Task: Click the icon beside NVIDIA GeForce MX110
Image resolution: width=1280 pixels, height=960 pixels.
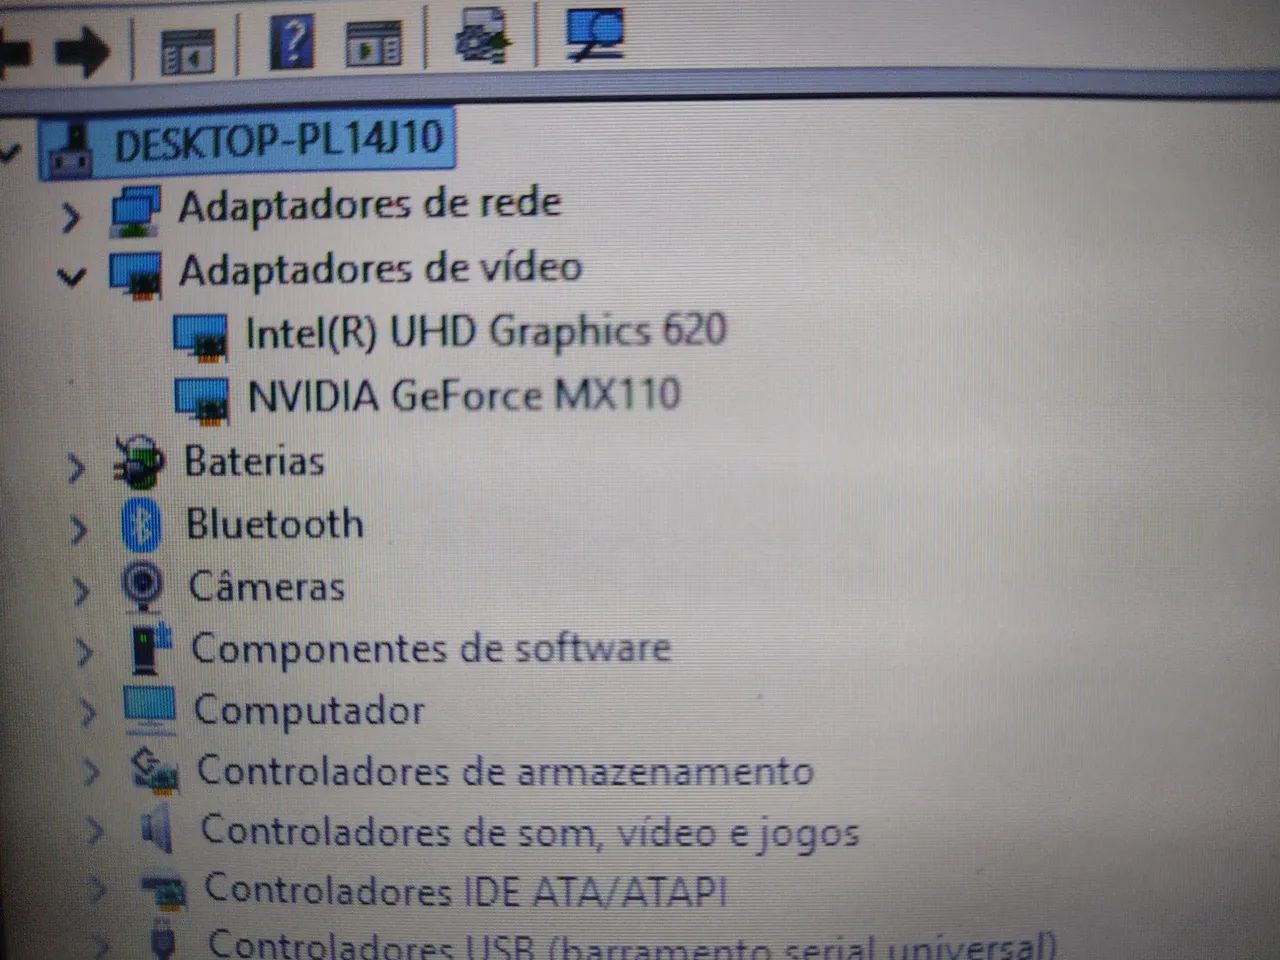Action: pos(201,399)
